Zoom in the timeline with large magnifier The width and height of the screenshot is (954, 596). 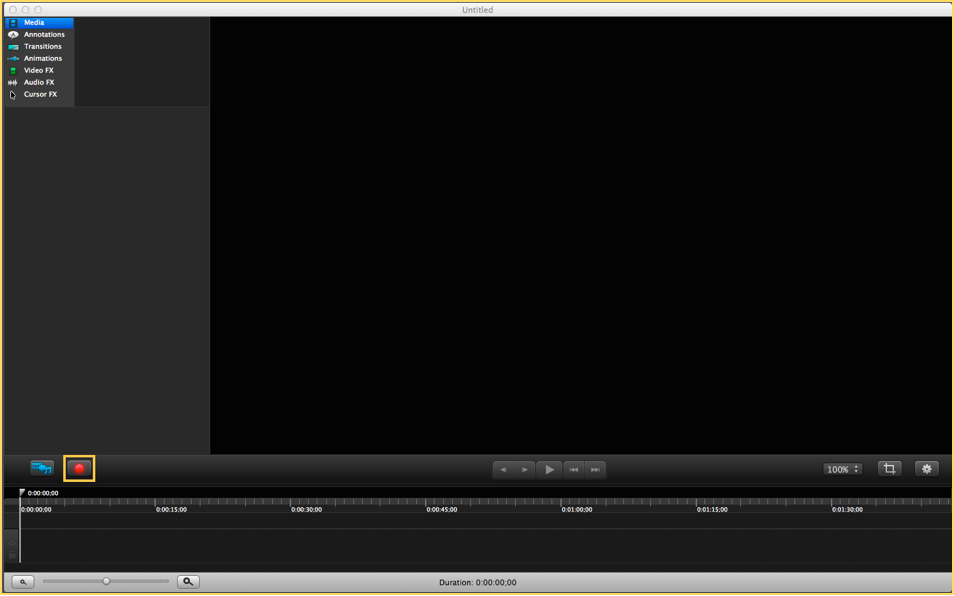point(189,582)
